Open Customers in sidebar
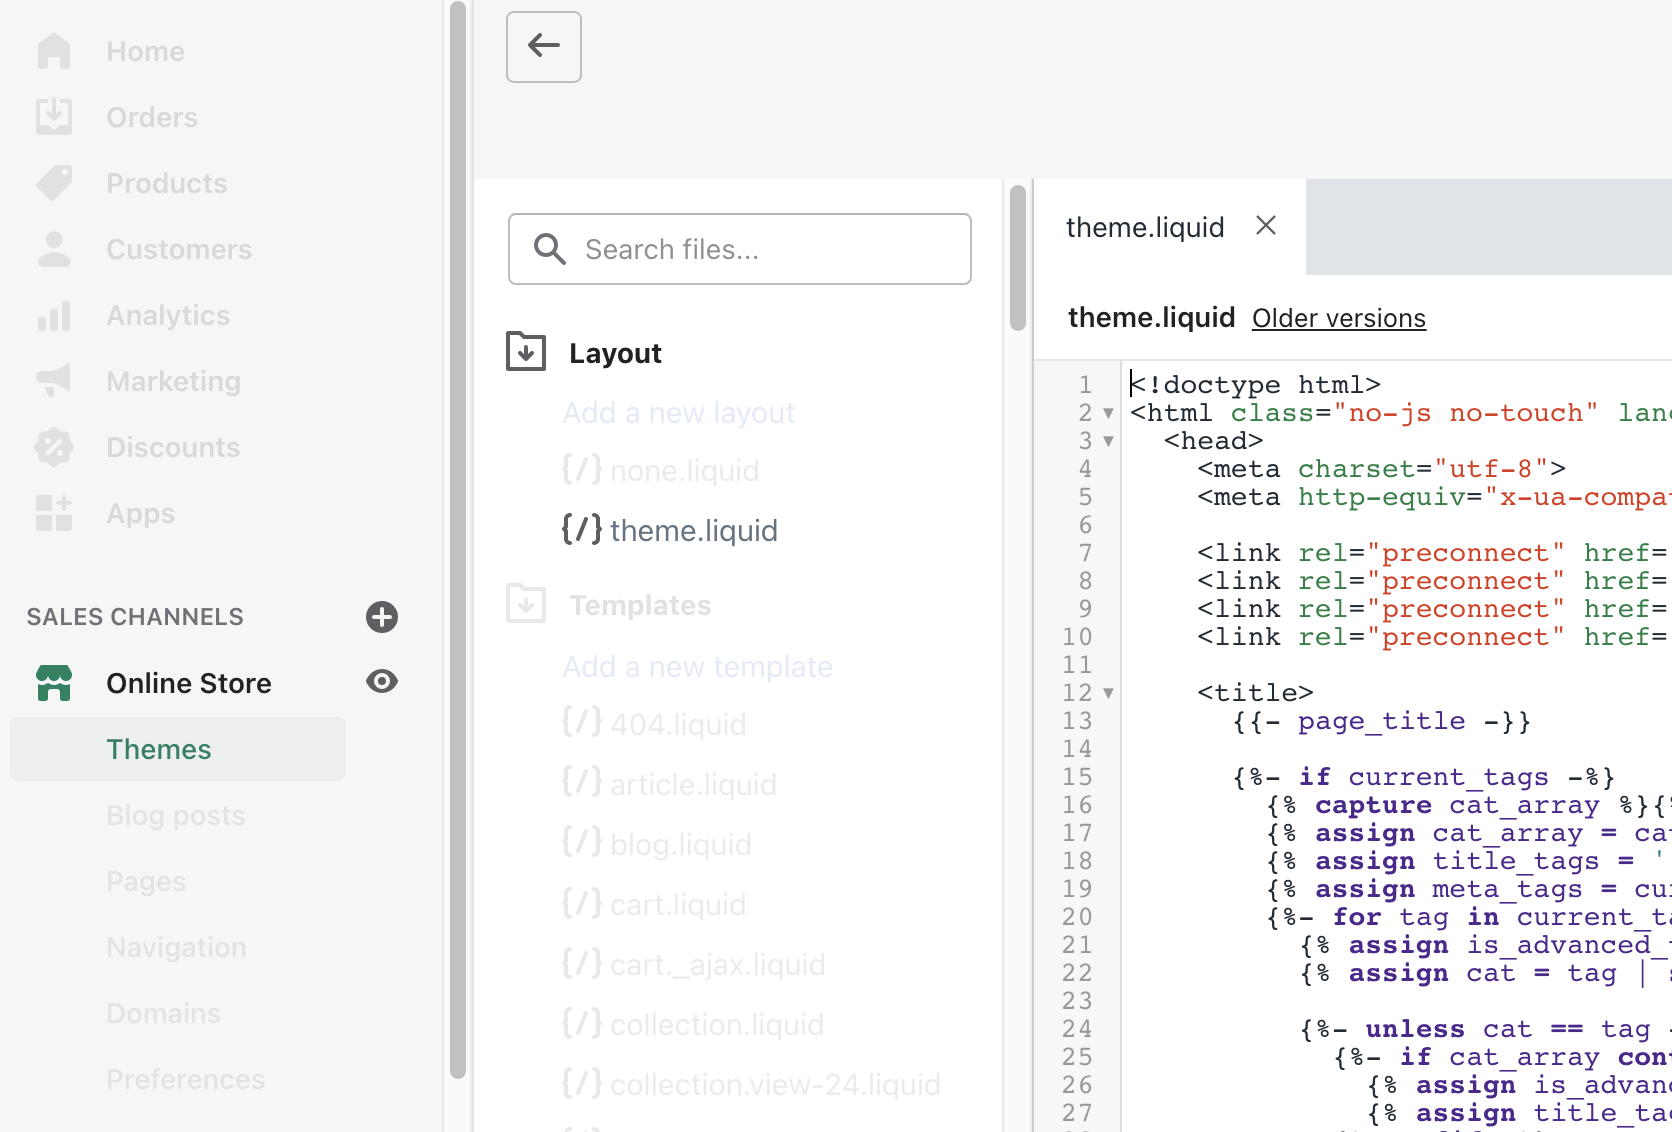This screenshot has width=1672, height=1132. (x=179, y=249)
